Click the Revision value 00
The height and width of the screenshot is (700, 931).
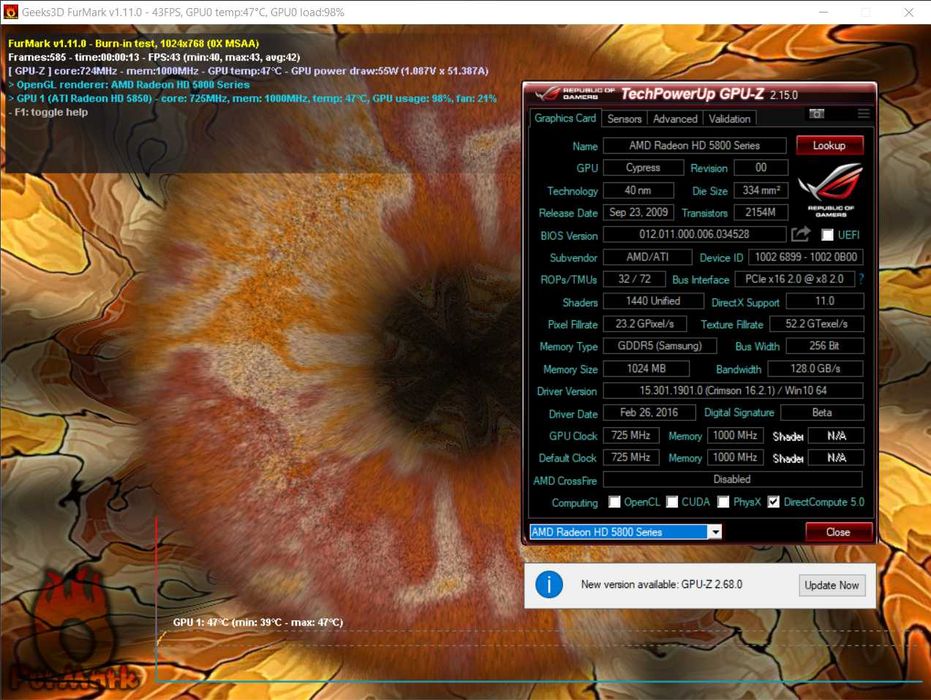coord(761,167)
